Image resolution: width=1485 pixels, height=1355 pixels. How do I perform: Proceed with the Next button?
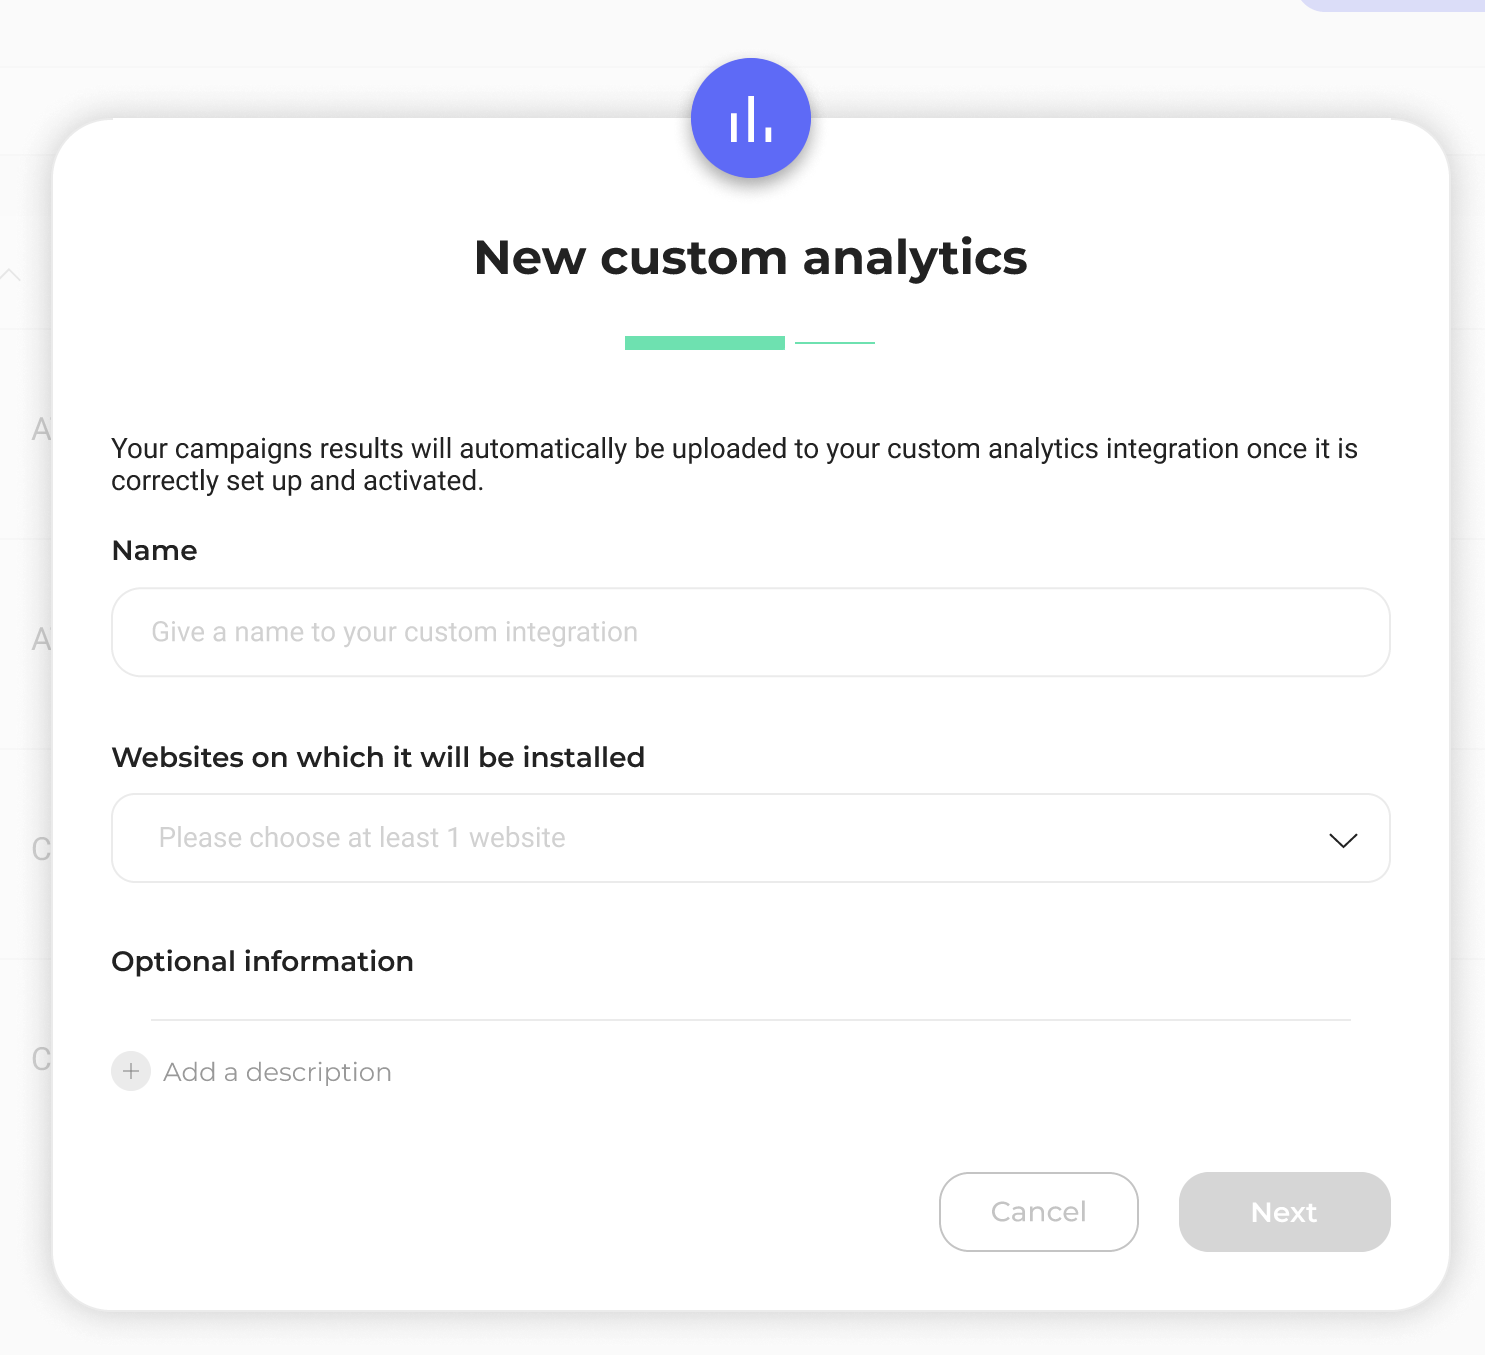coord(1284,1212)
